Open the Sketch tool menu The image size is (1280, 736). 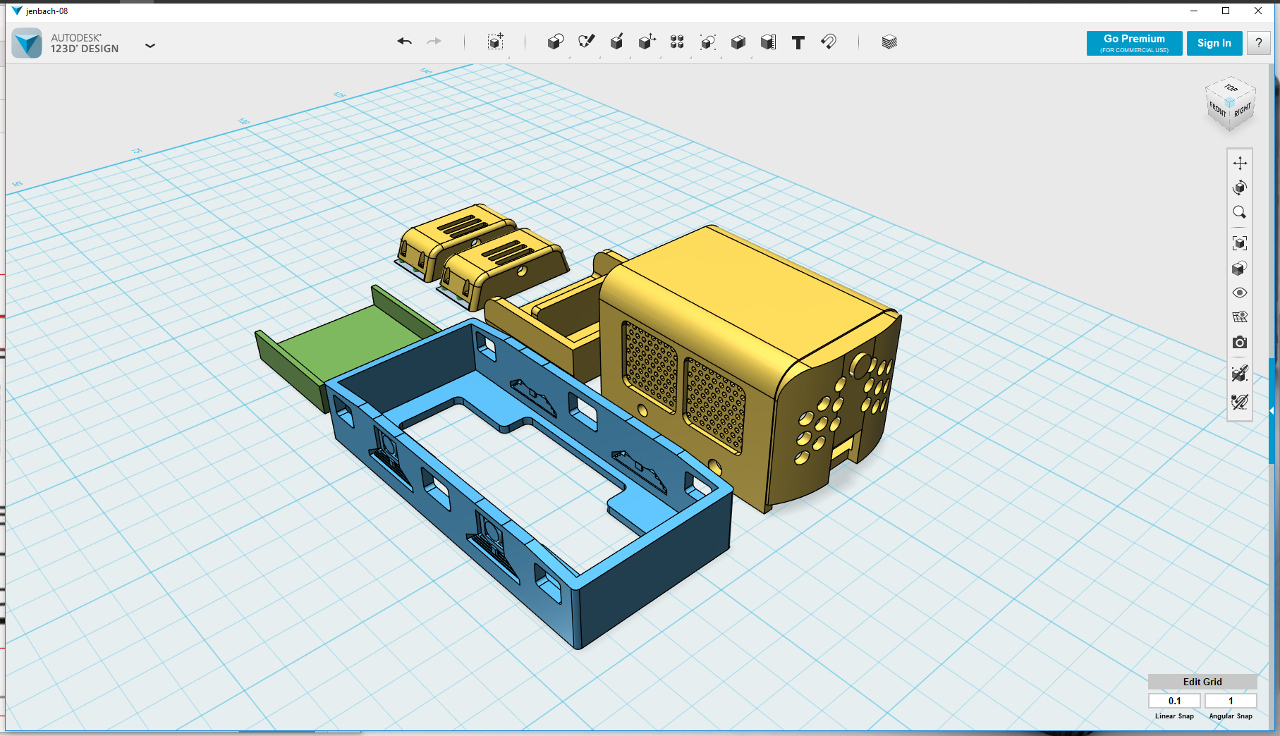click(x=587, y=42)
